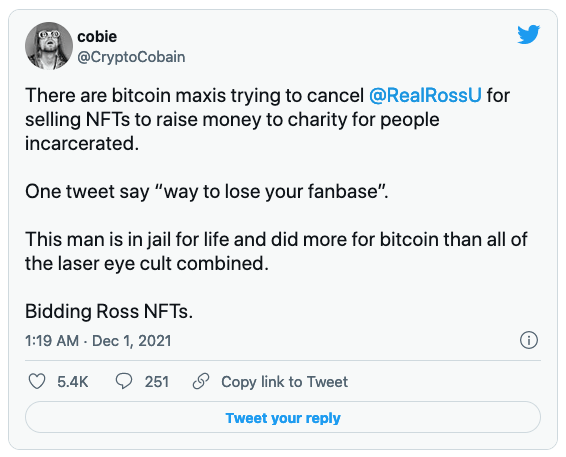Click the paragraph starting There are bitcoin maxis
The width and height of the screenshot is (566, 457).
(x=267, y=119)
